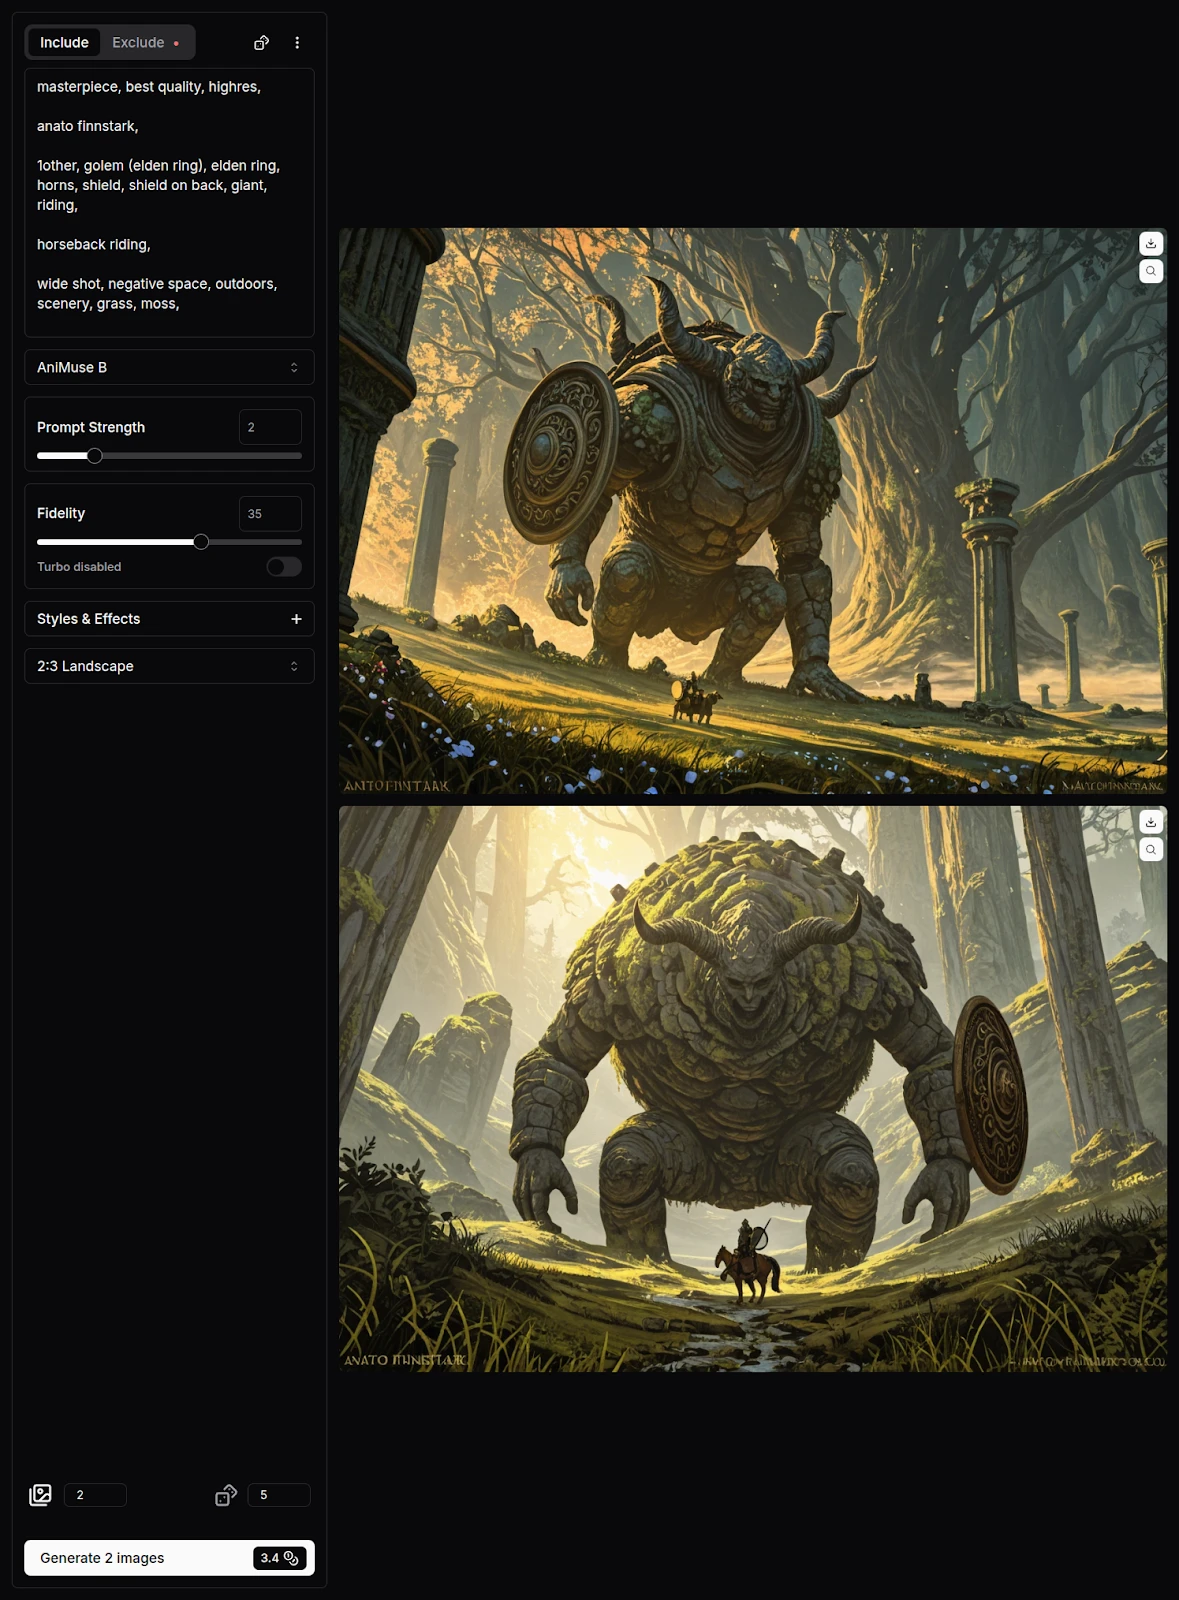Magnify the bottom golem image
The width and height of the screenshot is (1179, 1600).
pyautogui.click(x=1151, y=850)
